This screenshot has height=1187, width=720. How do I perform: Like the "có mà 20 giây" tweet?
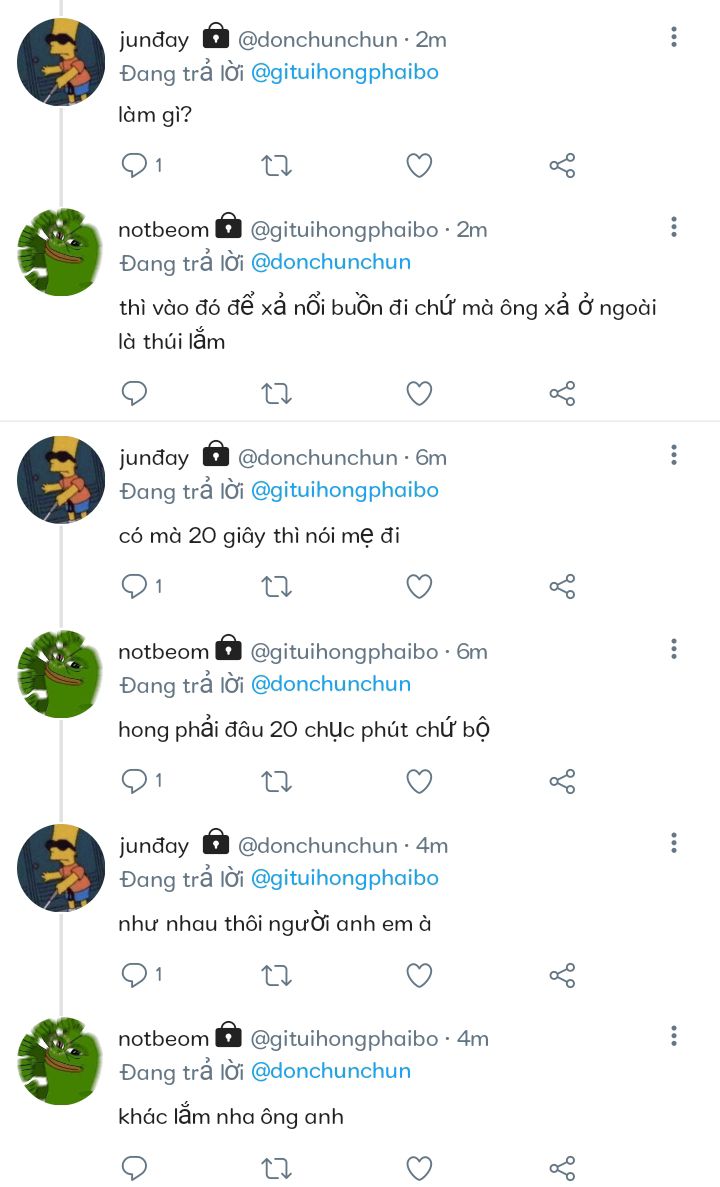(419, 586)
